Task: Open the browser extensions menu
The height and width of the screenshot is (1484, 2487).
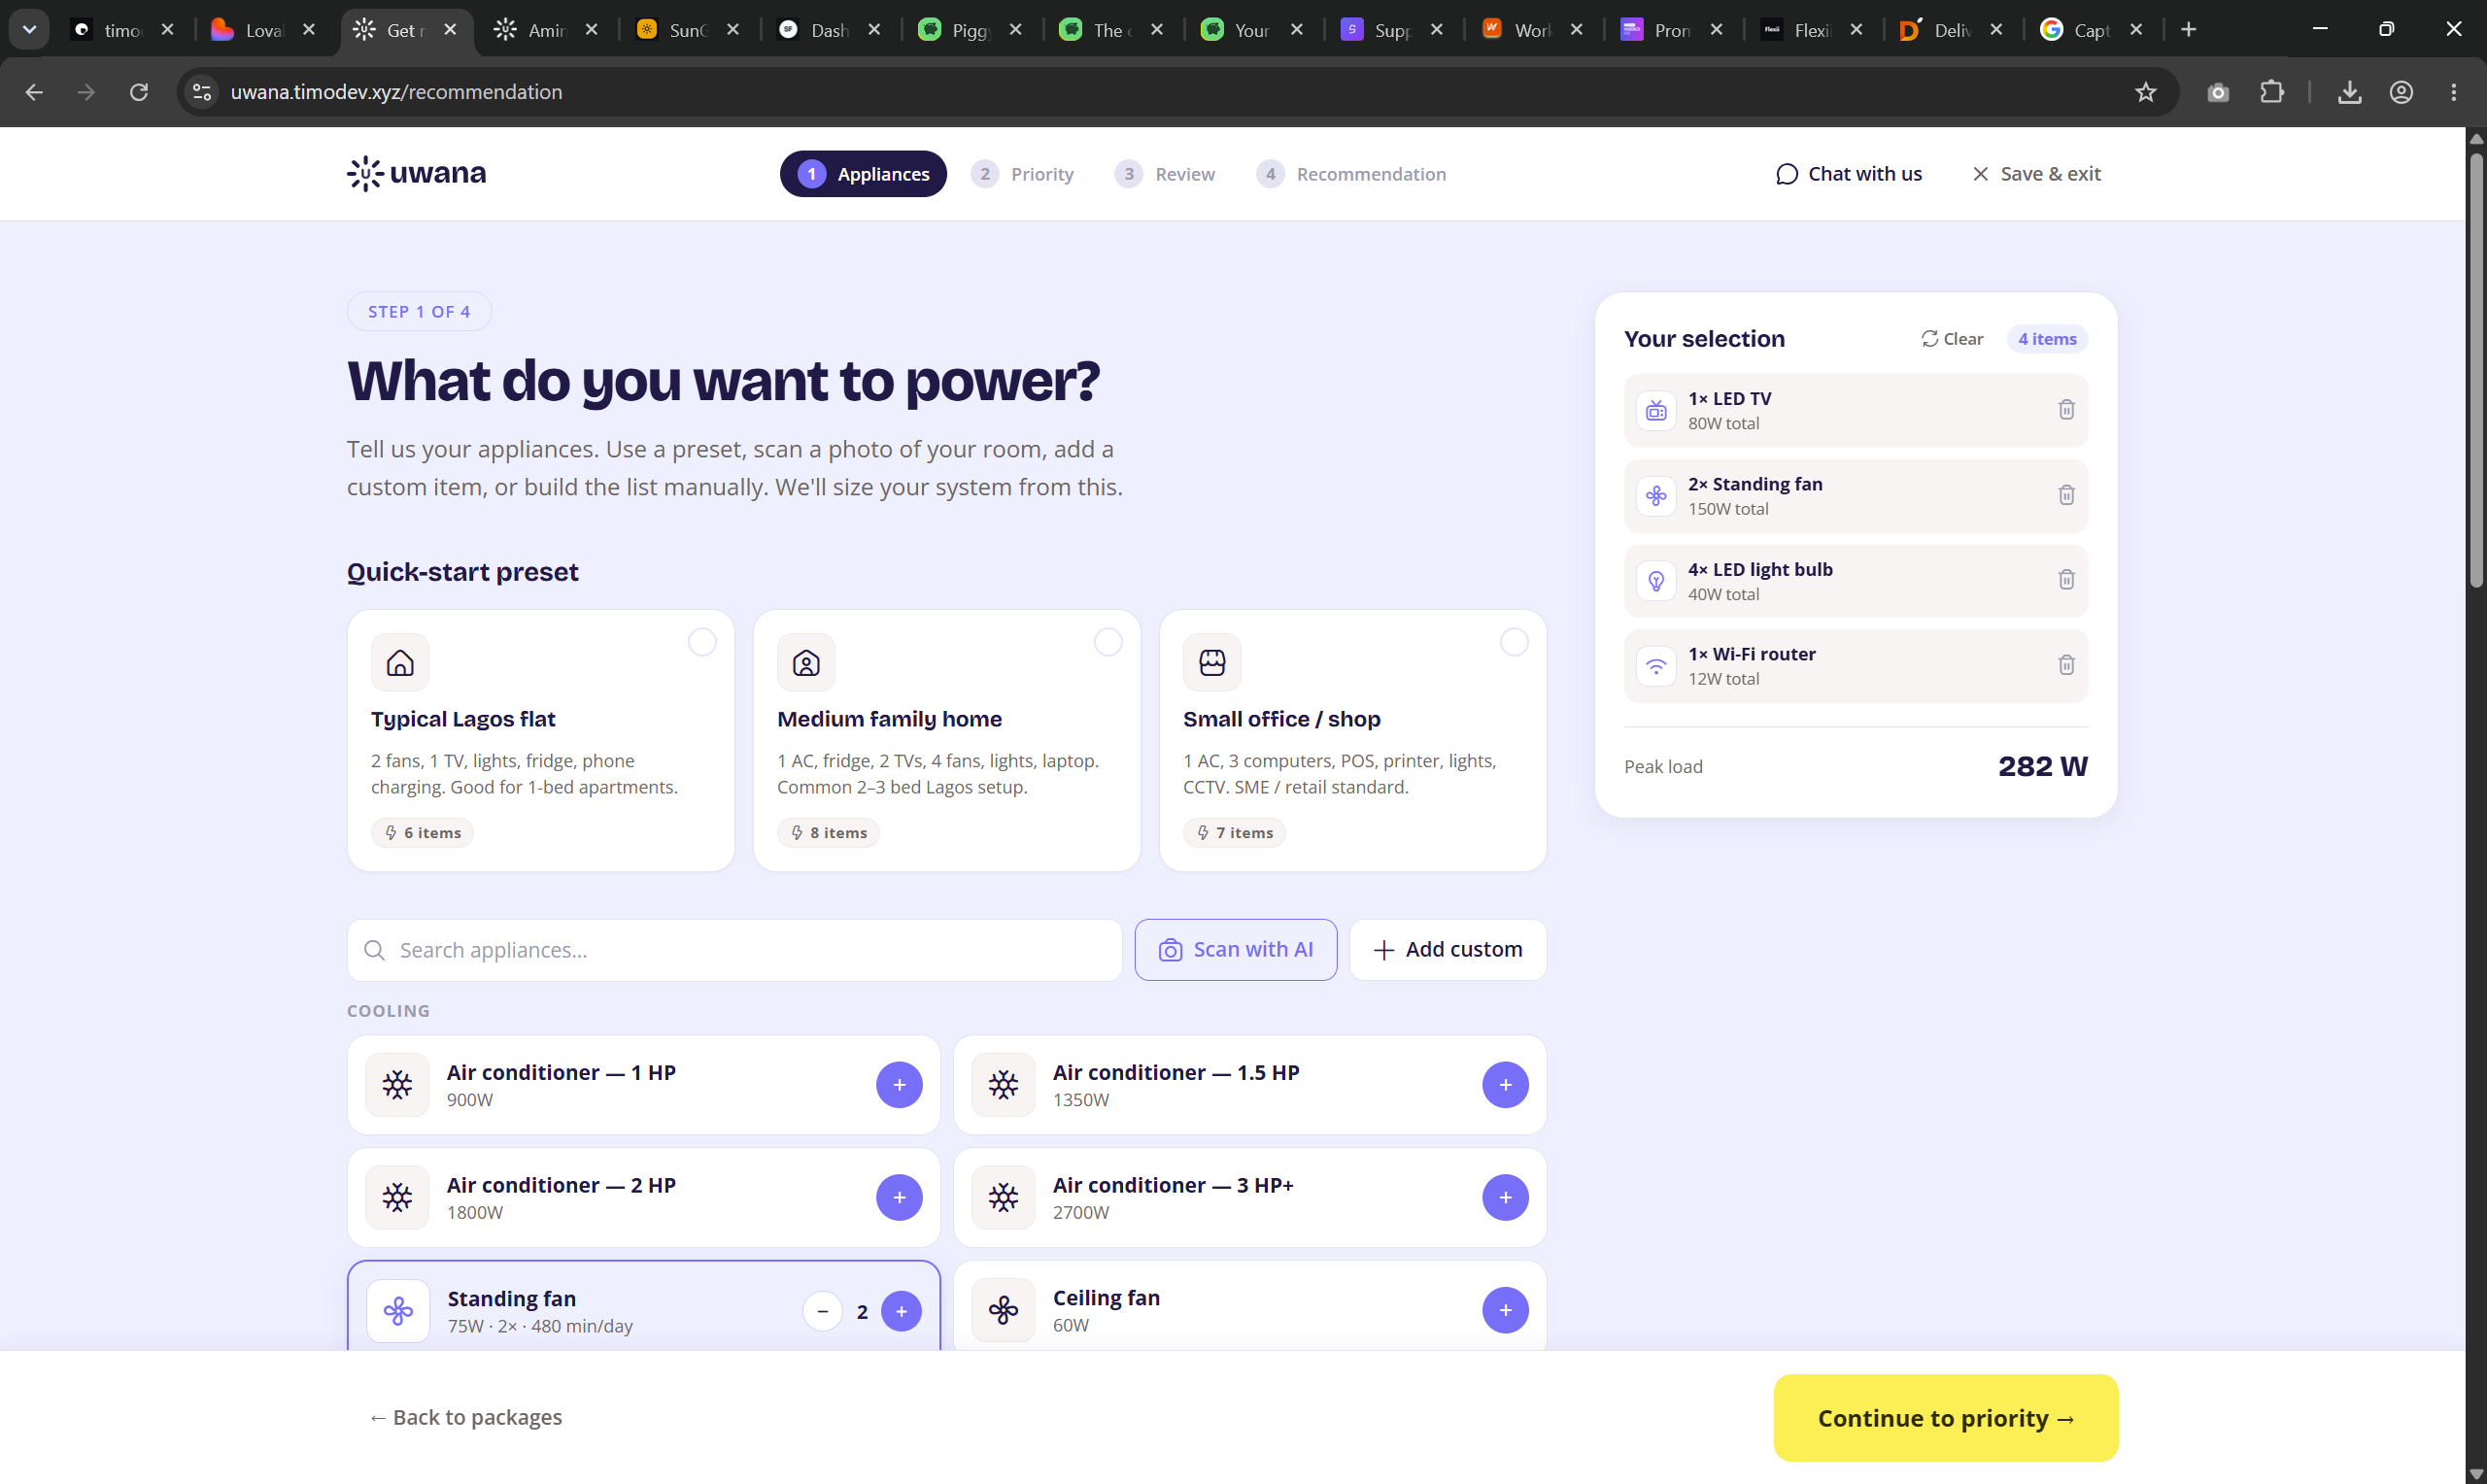Action: click(2271, 92)
